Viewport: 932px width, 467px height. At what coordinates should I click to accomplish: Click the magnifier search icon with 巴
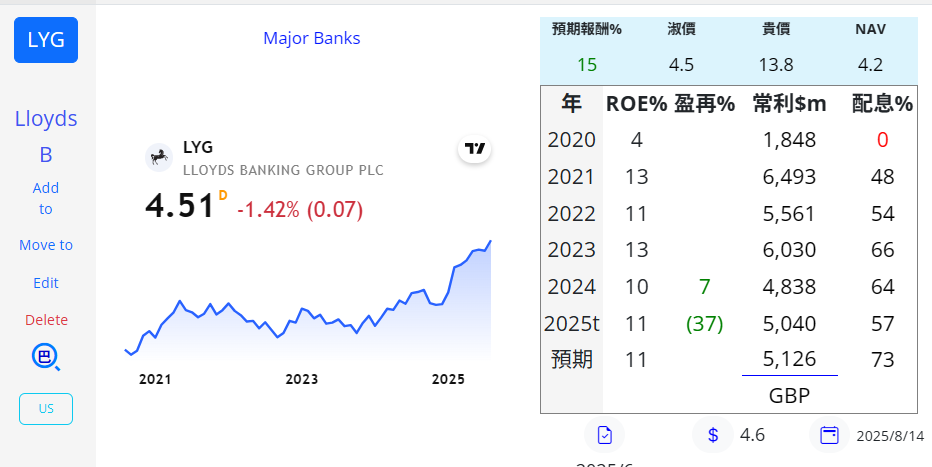pyautogui.click(x=46, y=358)
